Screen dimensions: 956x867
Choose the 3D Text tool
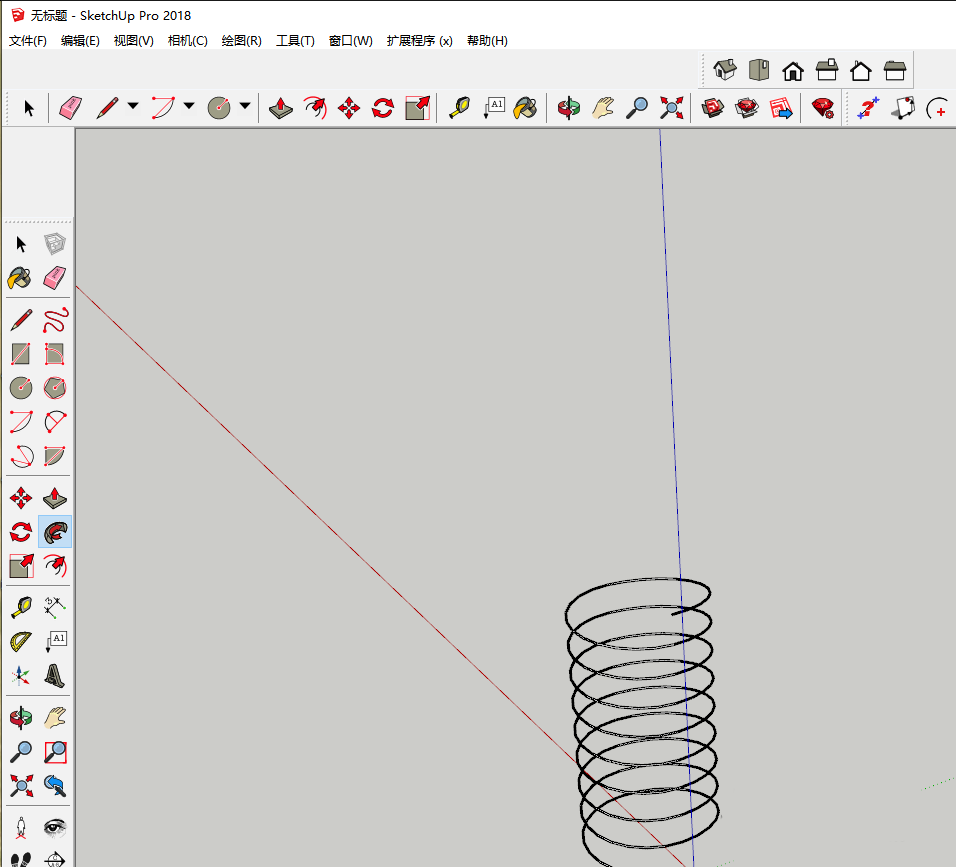pos(55,676)
